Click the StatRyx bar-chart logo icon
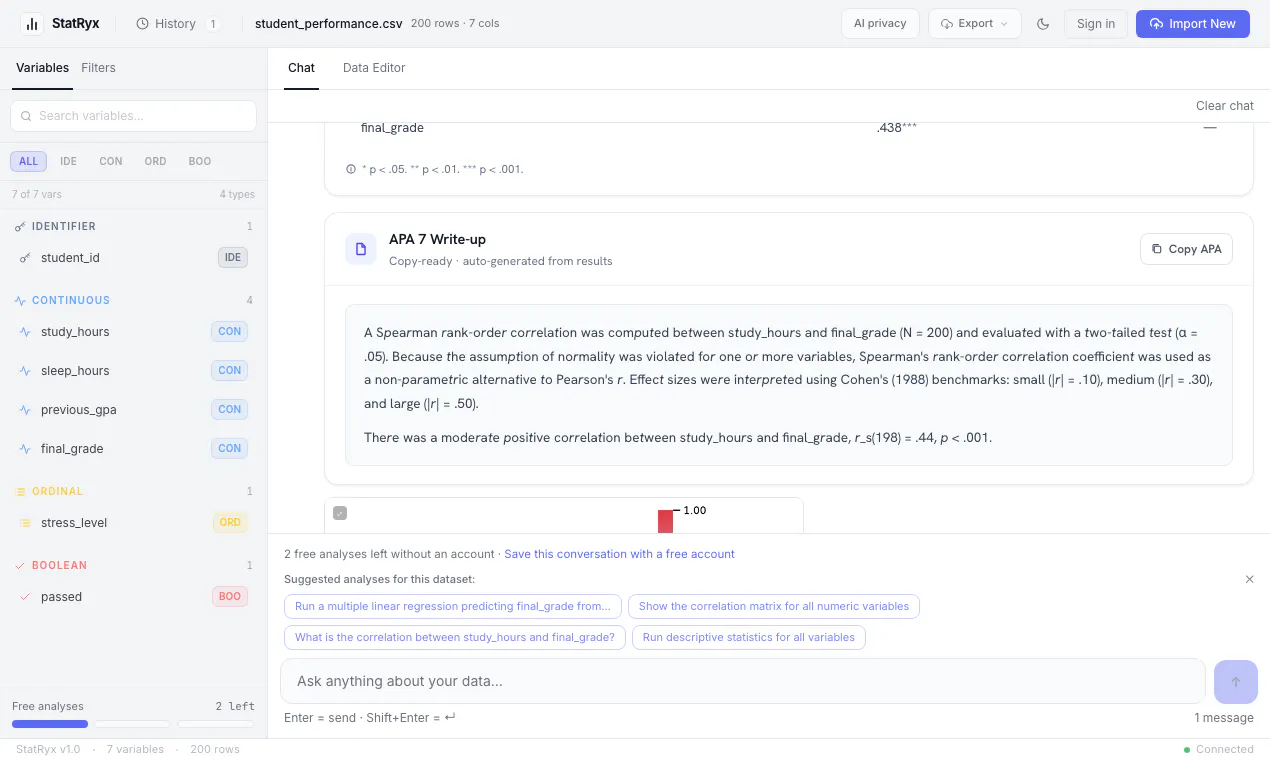1270x760 pixels. 31,24
